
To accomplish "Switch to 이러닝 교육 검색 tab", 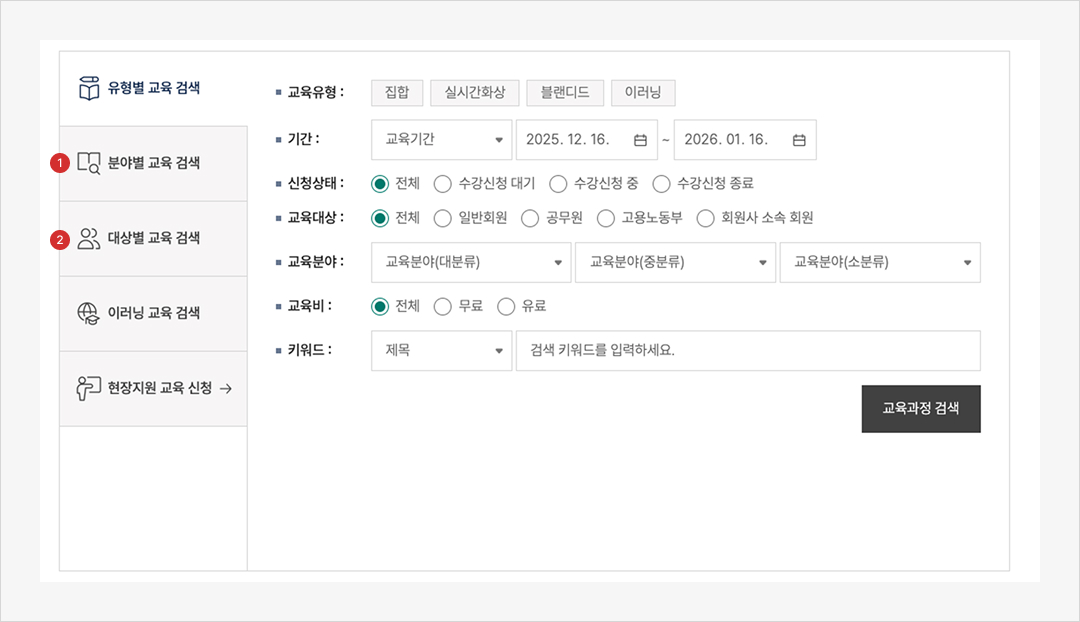I will (153, 313).
